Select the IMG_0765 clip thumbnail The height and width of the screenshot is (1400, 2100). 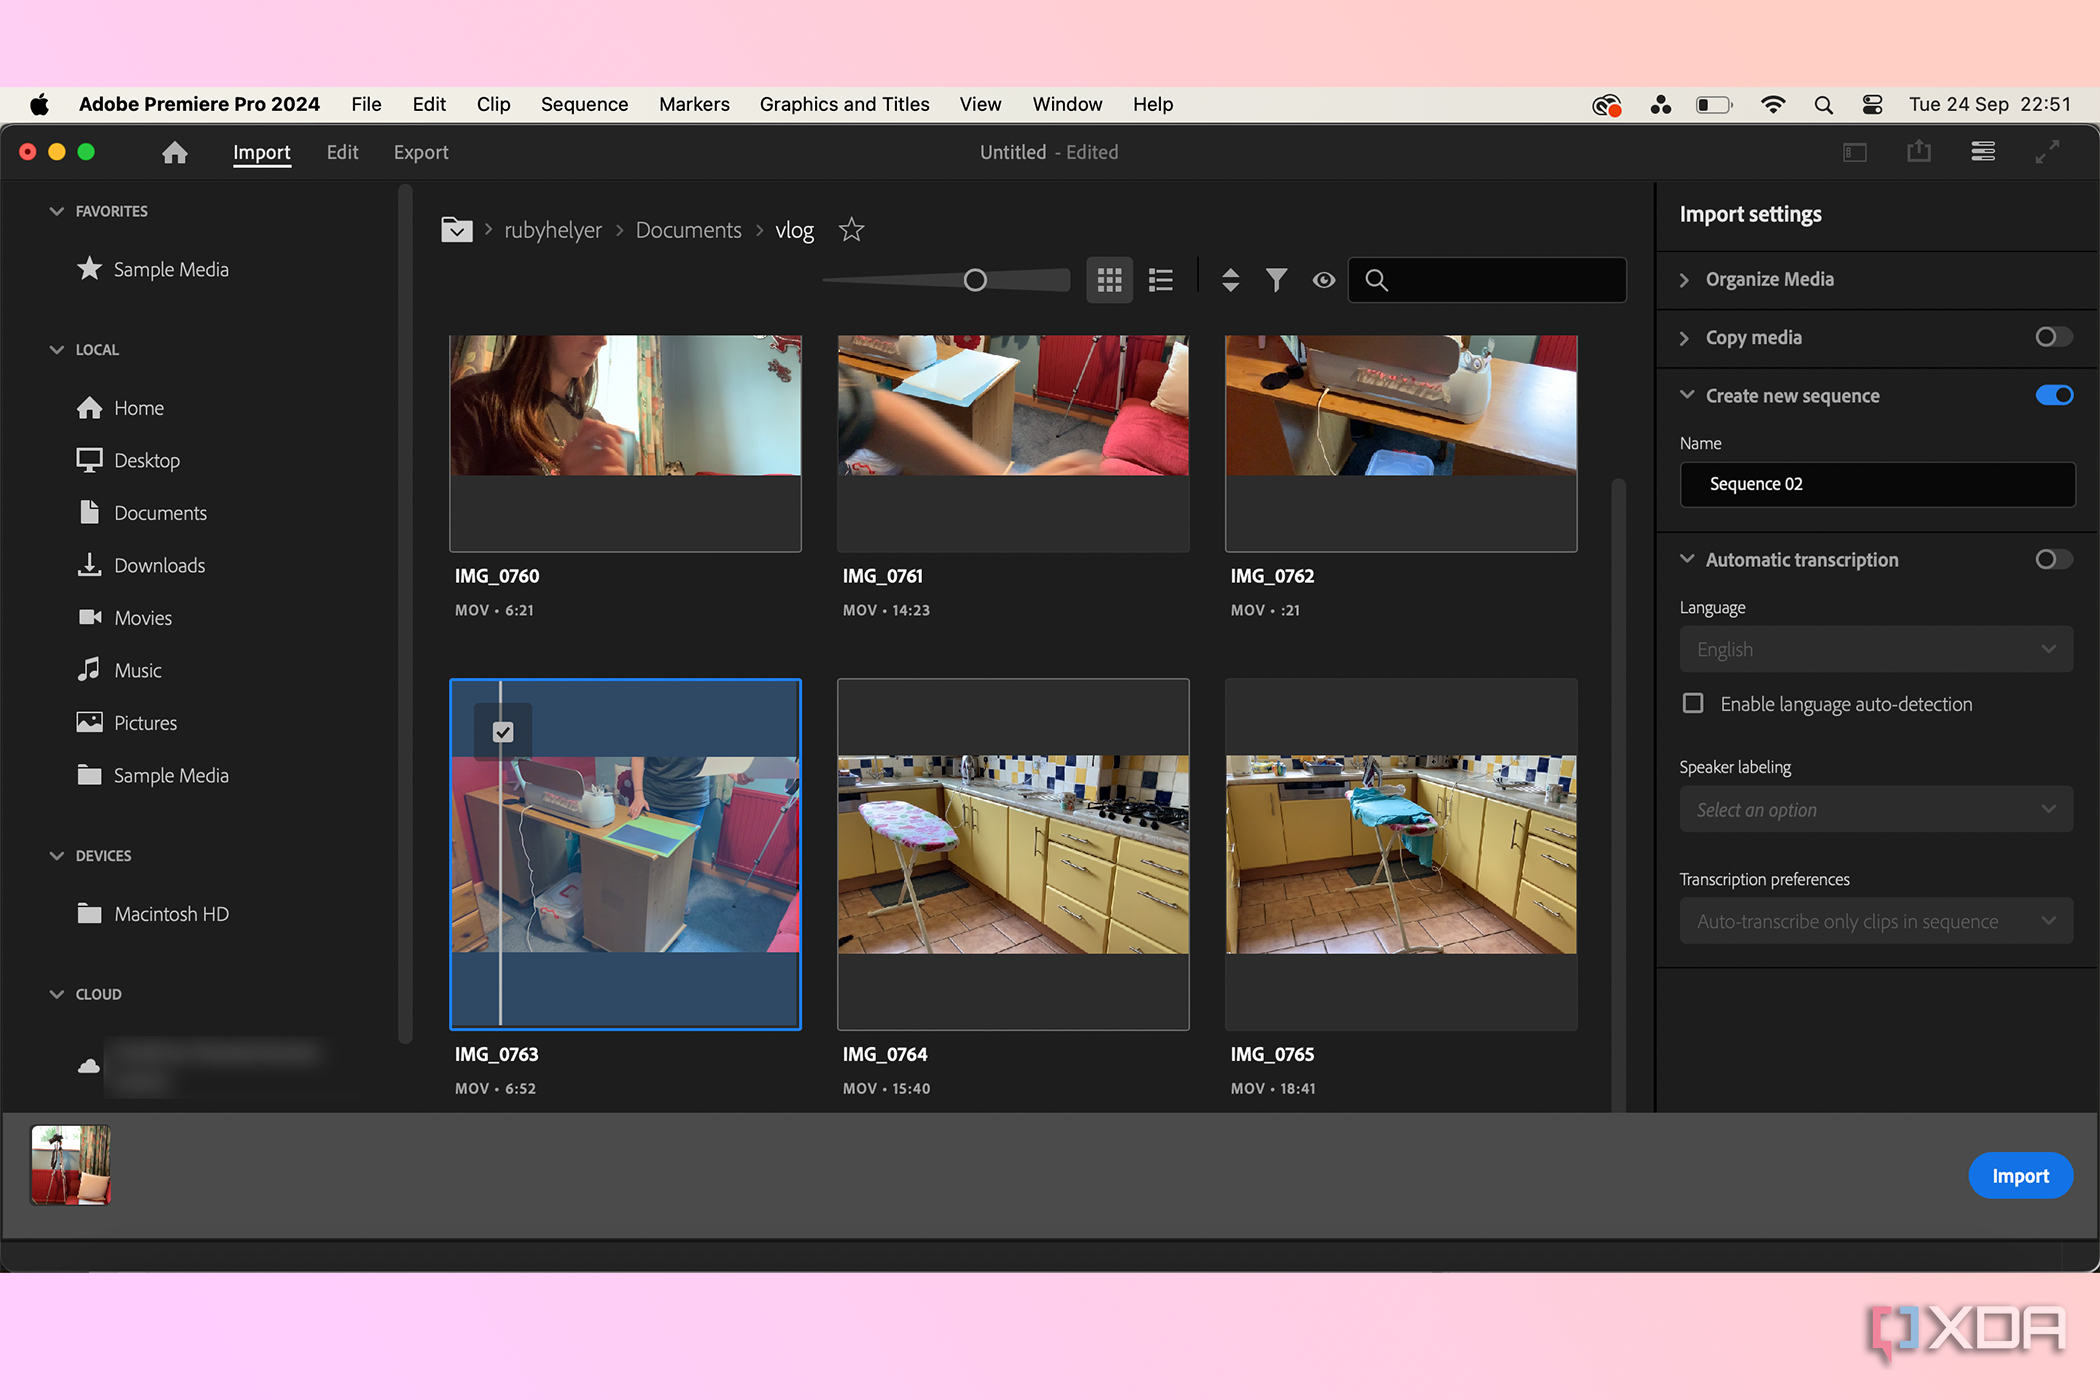click(1401, 854)
